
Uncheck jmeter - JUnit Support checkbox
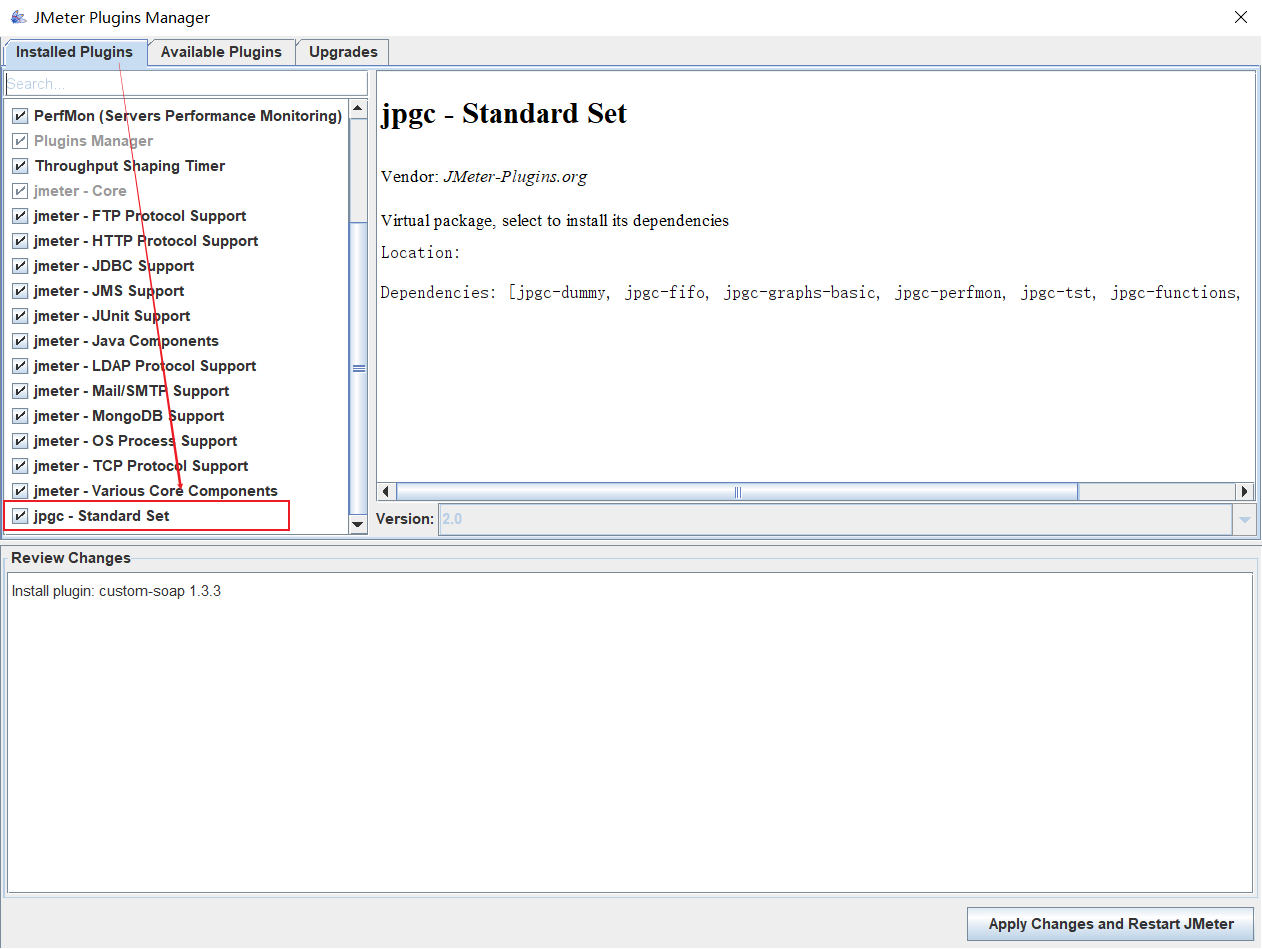click(x=20, y=316)
